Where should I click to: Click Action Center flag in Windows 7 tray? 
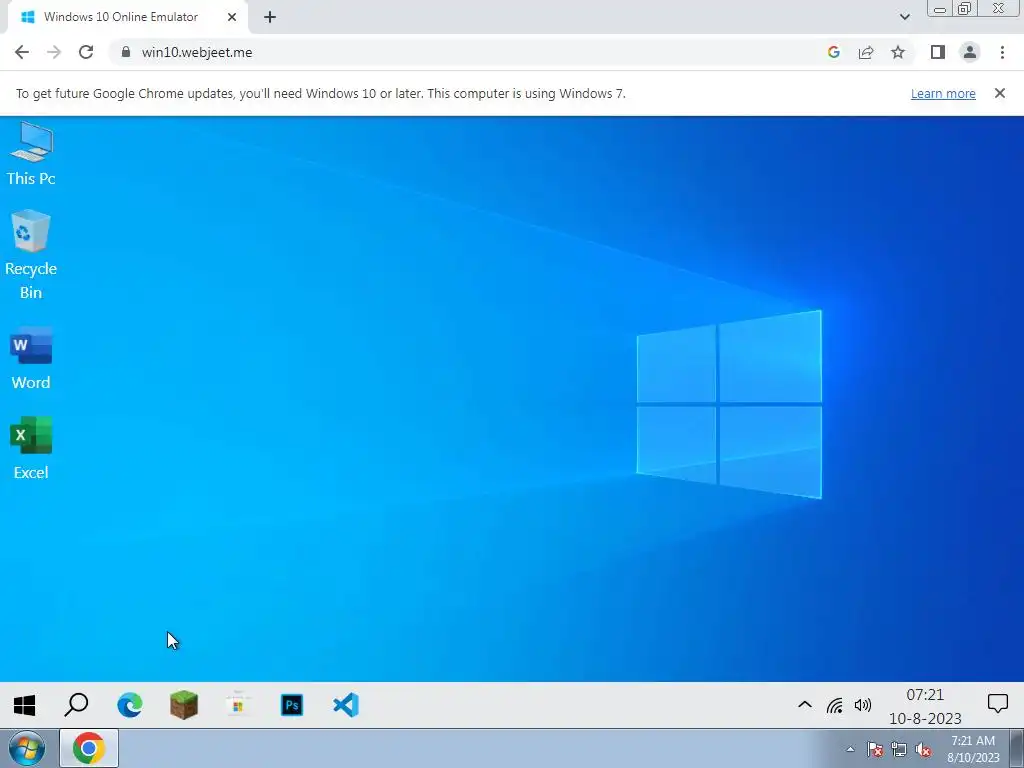point(875,749)
